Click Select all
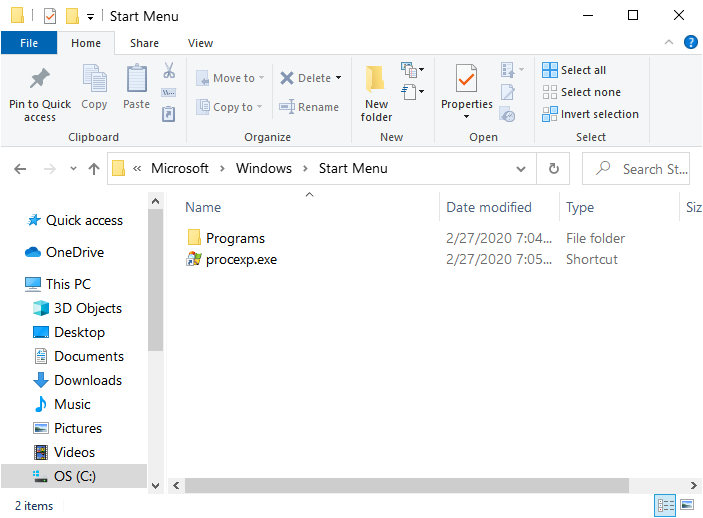The image size is (703, 518). tap(574, 70)
